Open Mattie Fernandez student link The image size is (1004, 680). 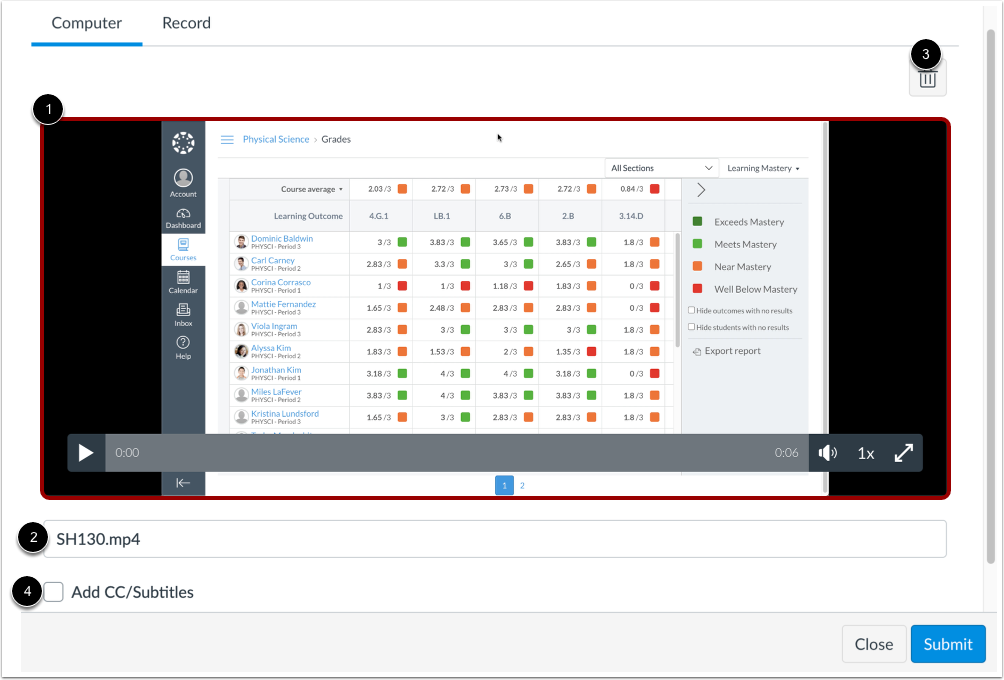pyautogui.click(x=283, y=304)
